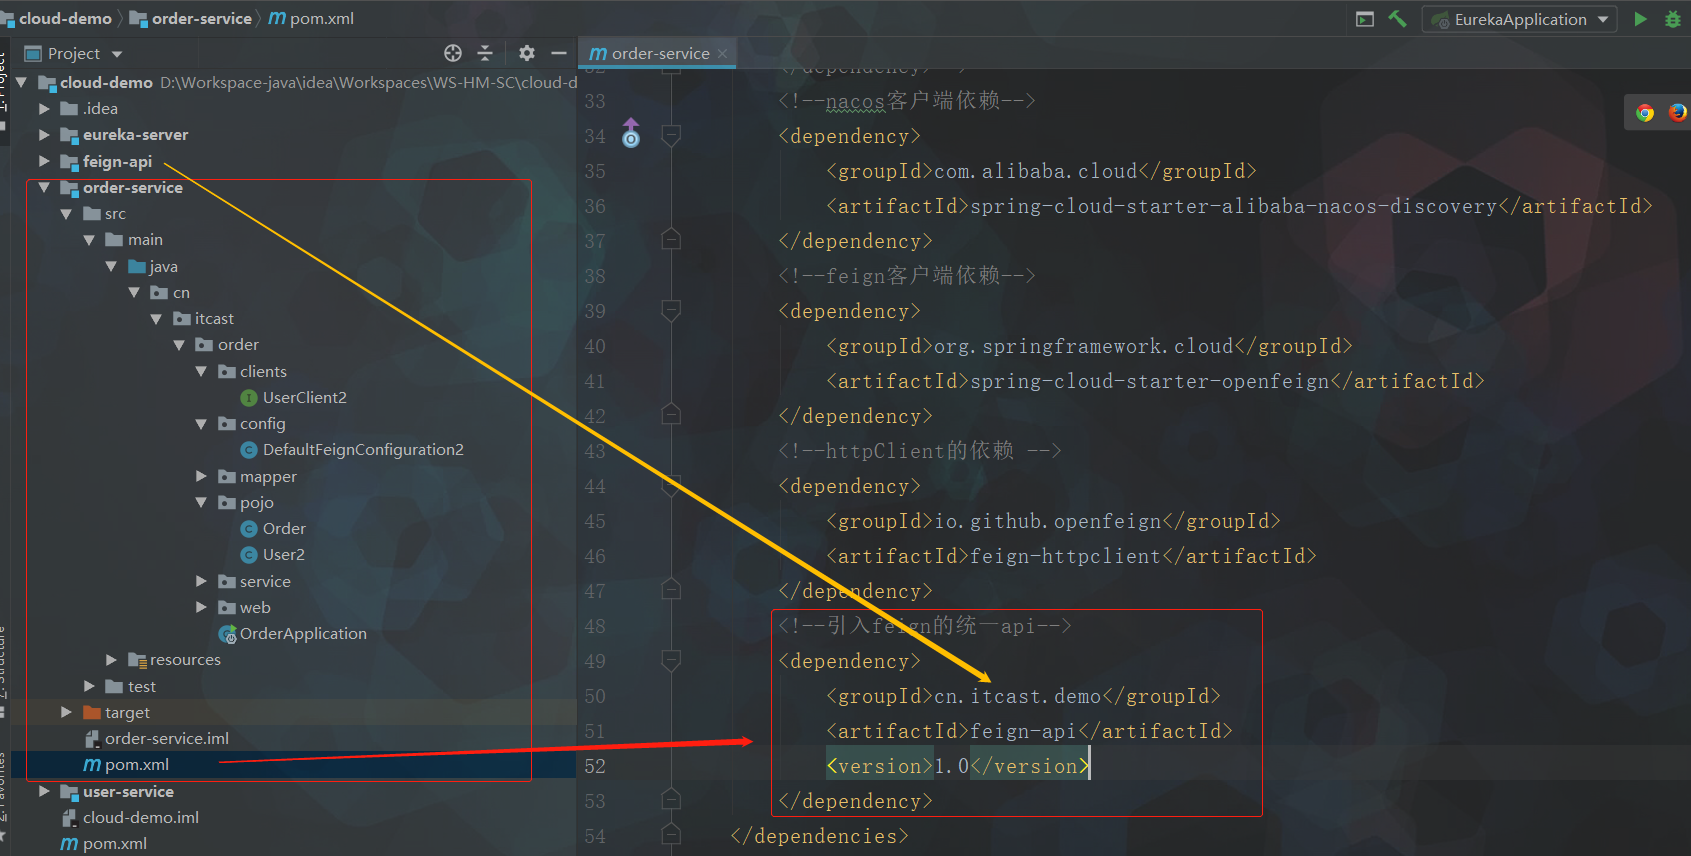
Task: Select the web package folder
Action: (x=255, y=607)
